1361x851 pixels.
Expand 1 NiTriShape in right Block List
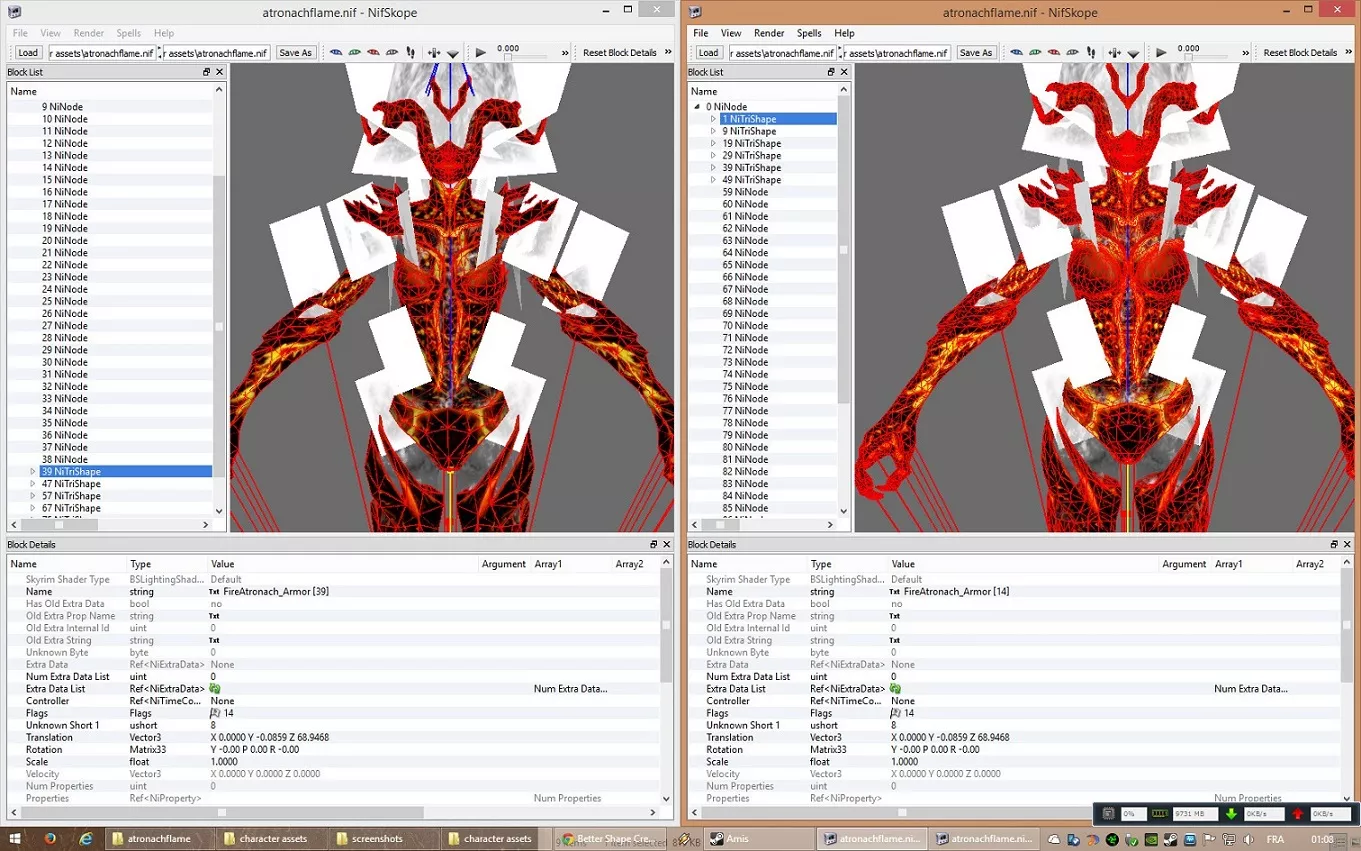coord(713,119)
